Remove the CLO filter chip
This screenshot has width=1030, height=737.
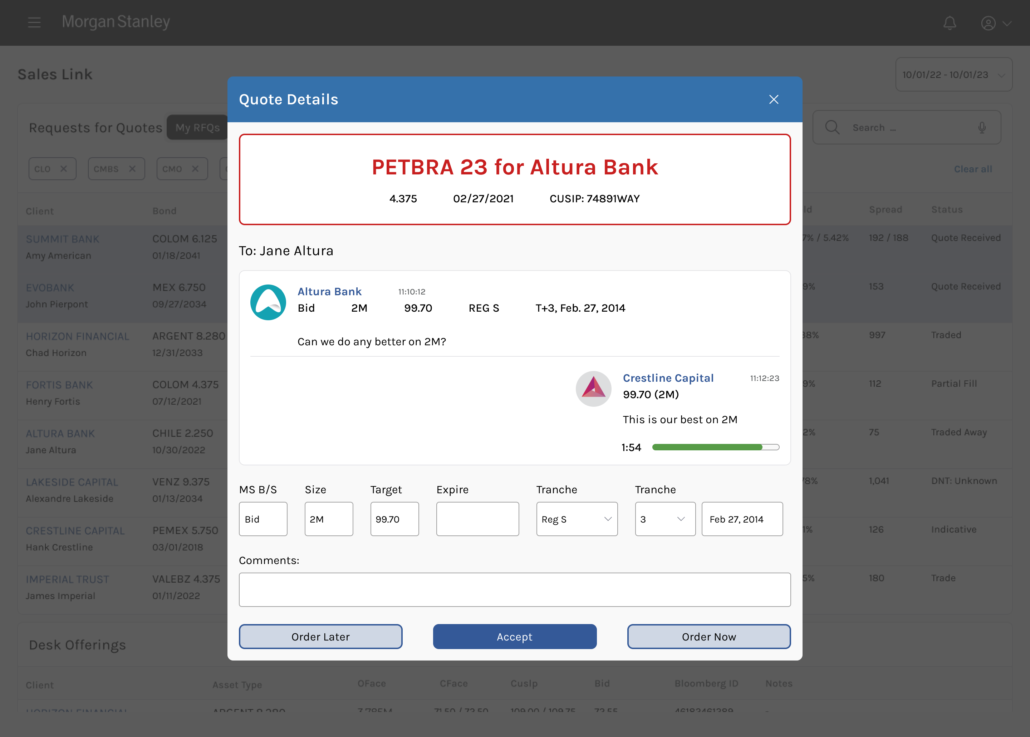pos(64,169)
